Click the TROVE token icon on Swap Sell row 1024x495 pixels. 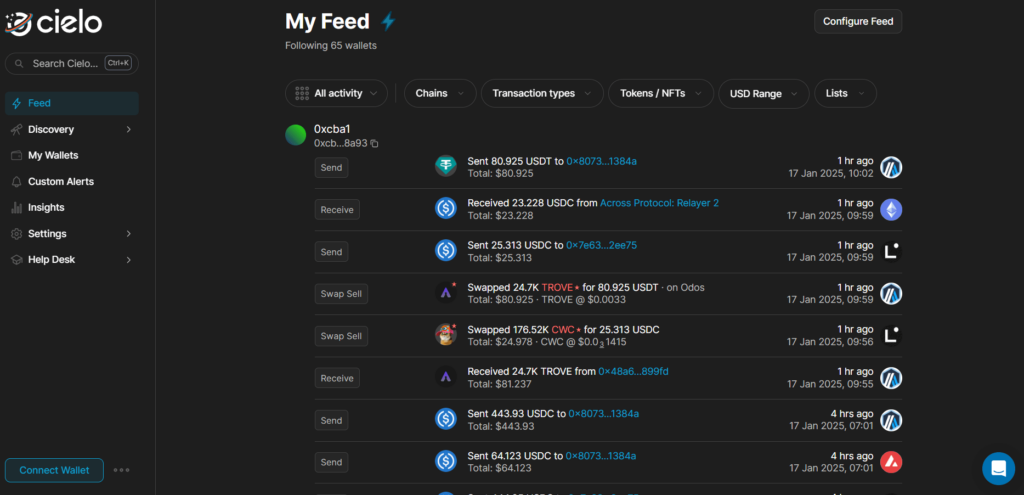pos(446,293)
